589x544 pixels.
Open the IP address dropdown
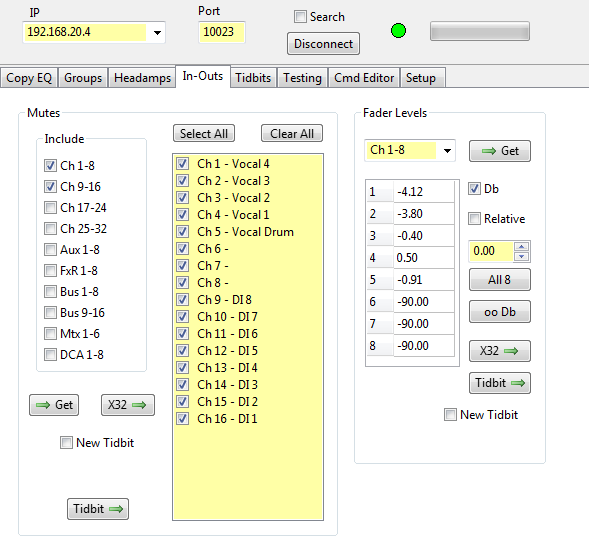click(157, 33)
